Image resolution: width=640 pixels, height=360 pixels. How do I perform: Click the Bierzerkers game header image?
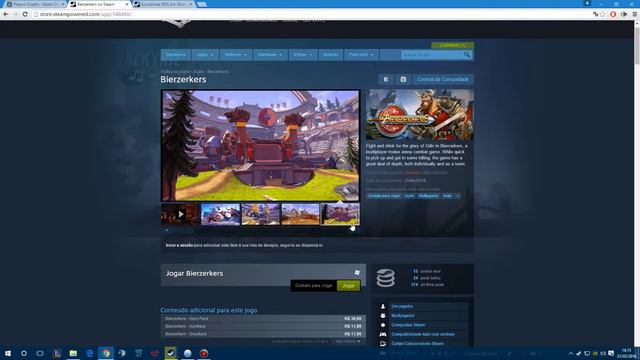(x=420, y=115)
